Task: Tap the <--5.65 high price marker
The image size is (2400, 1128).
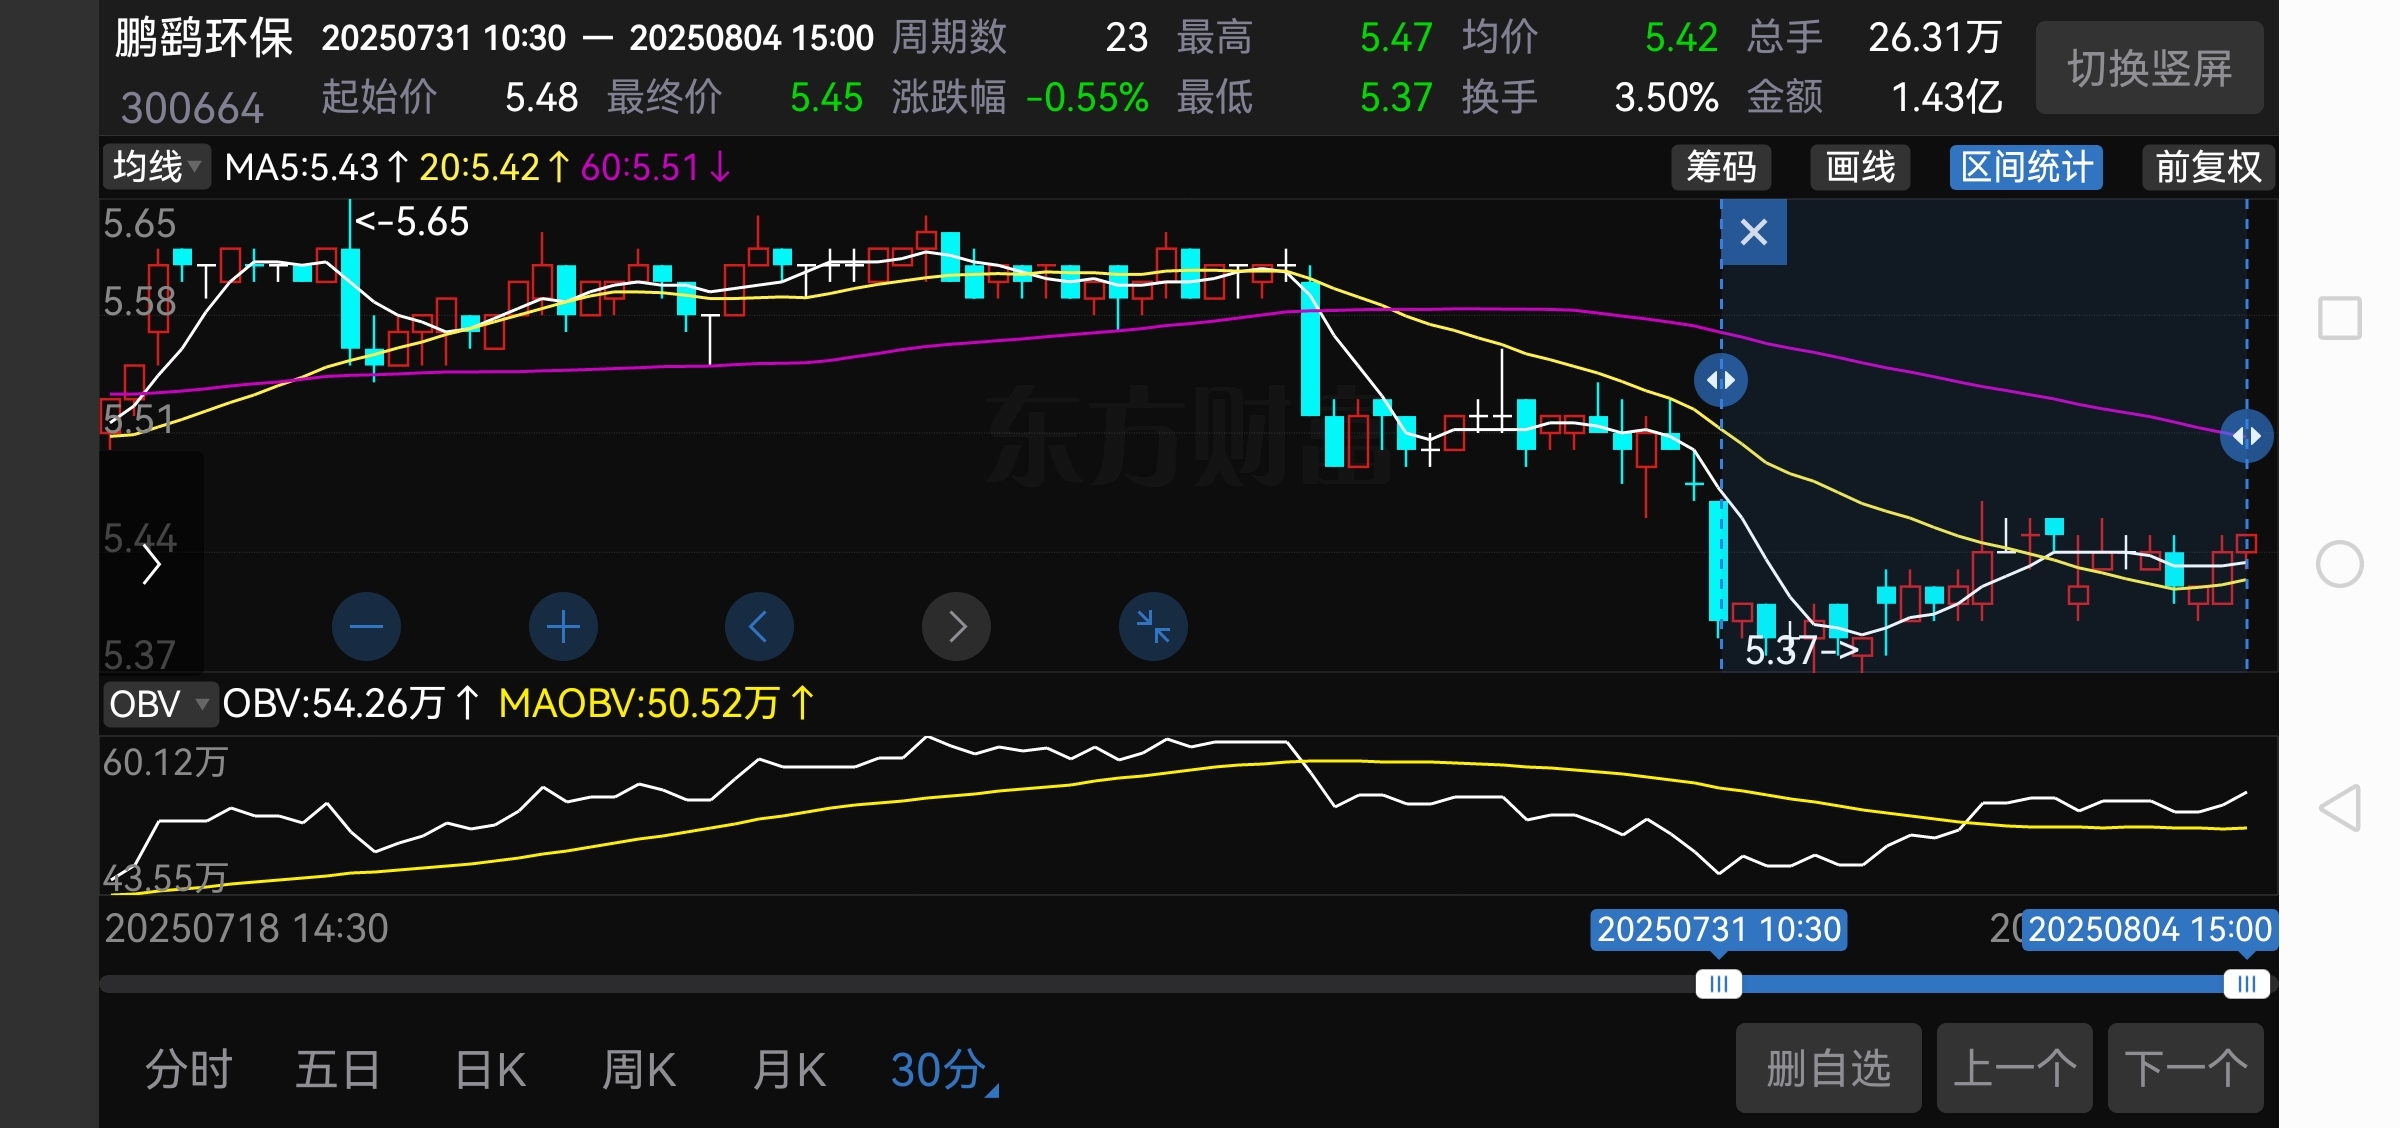Action: coord(412,222)
